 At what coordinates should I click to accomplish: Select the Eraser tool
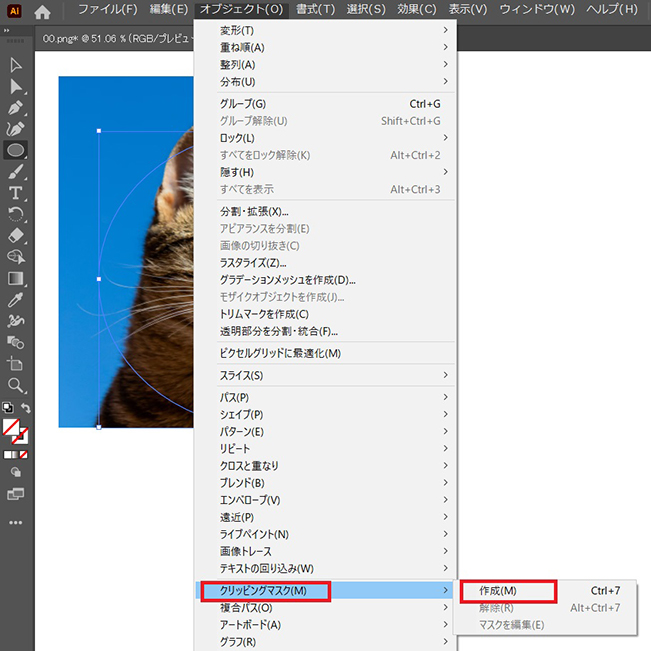[x=15, y=236]
